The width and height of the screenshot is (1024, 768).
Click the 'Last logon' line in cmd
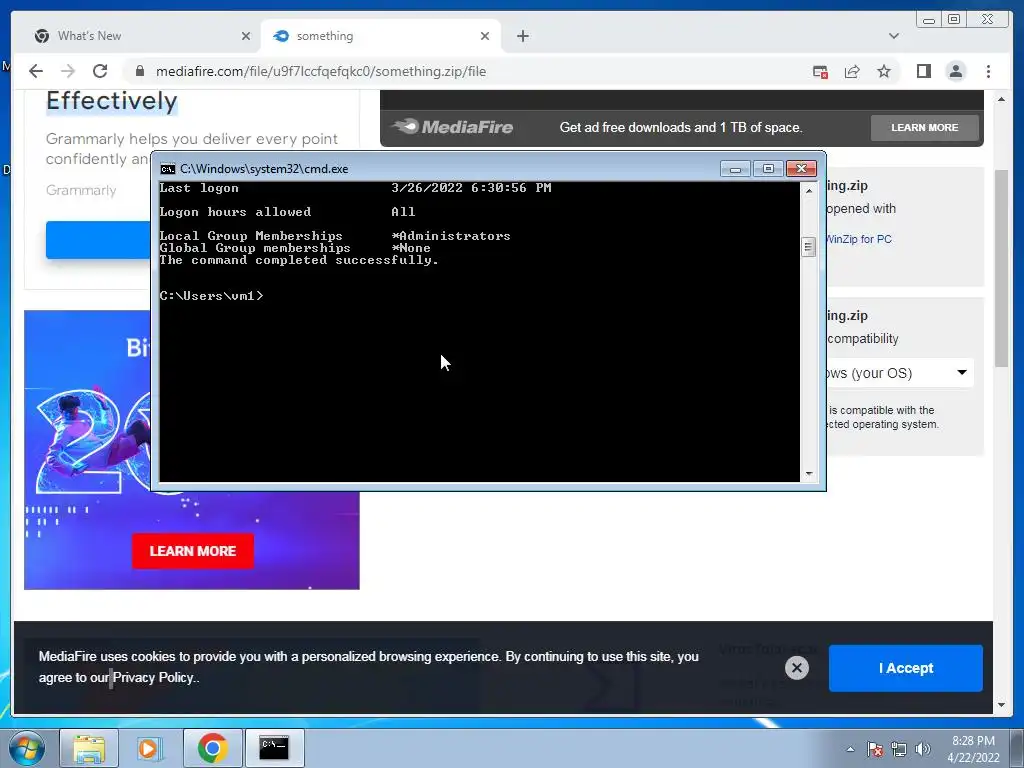pyautogui.click(x=355, y=188)
